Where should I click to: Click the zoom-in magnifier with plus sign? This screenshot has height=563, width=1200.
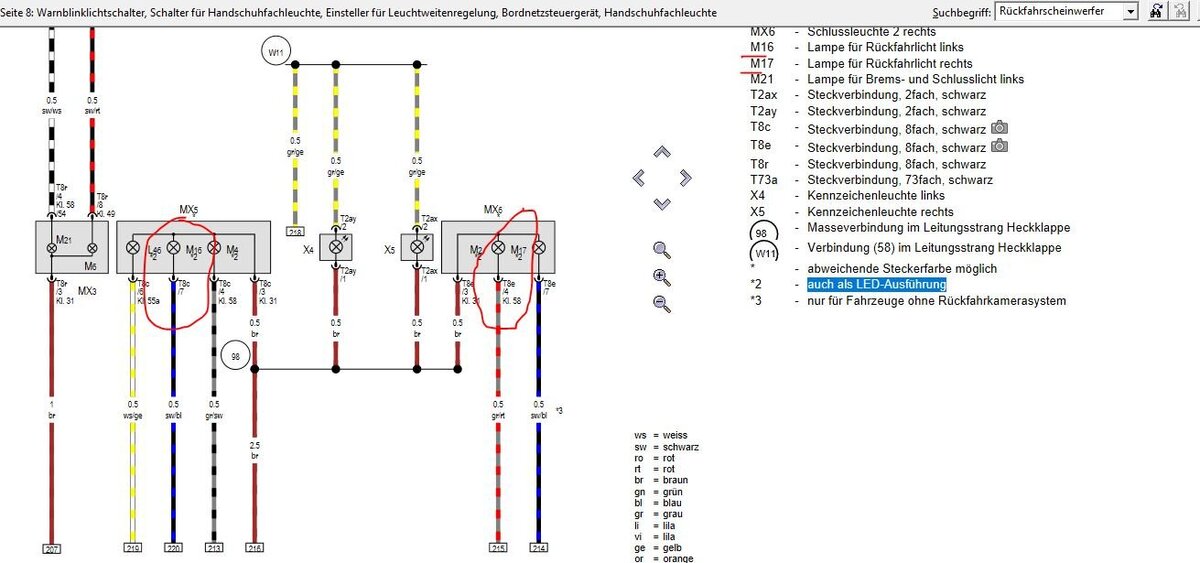coord(661,277)
